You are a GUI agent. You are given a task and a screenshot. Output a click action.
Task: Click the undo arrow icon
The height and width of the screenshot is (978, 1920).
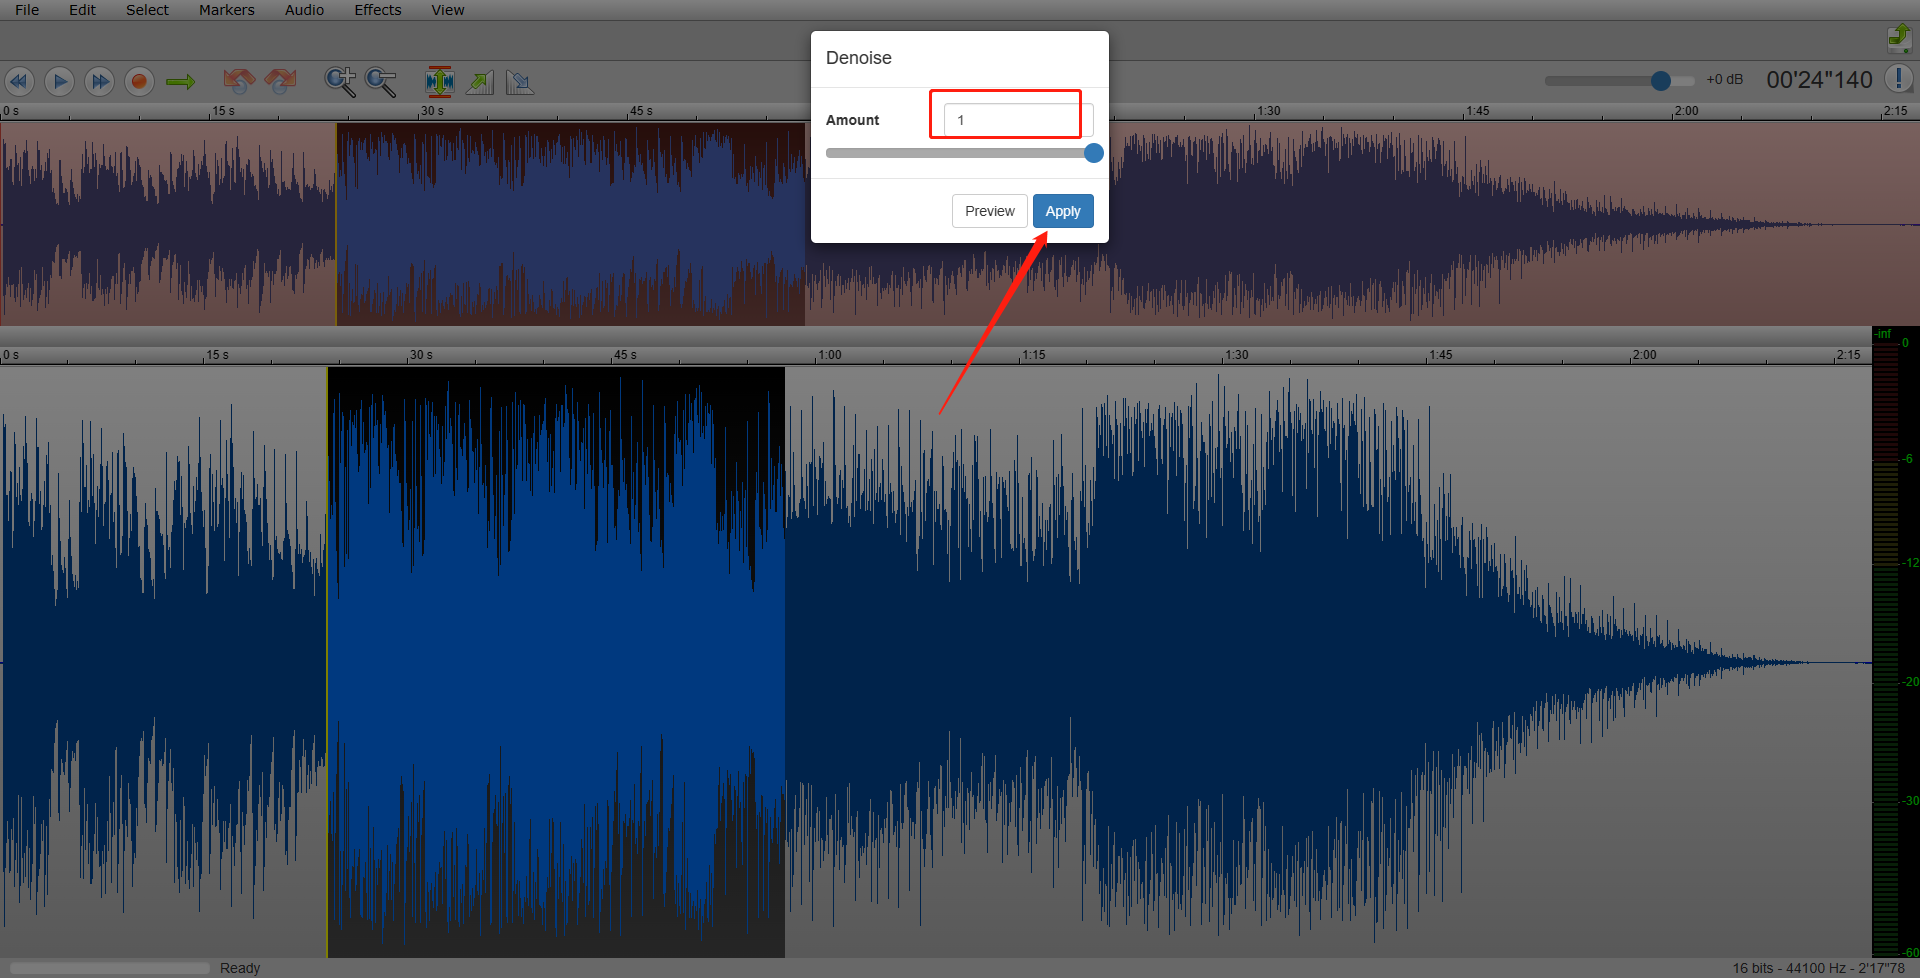pyautogui.click(x=238, y=81)
